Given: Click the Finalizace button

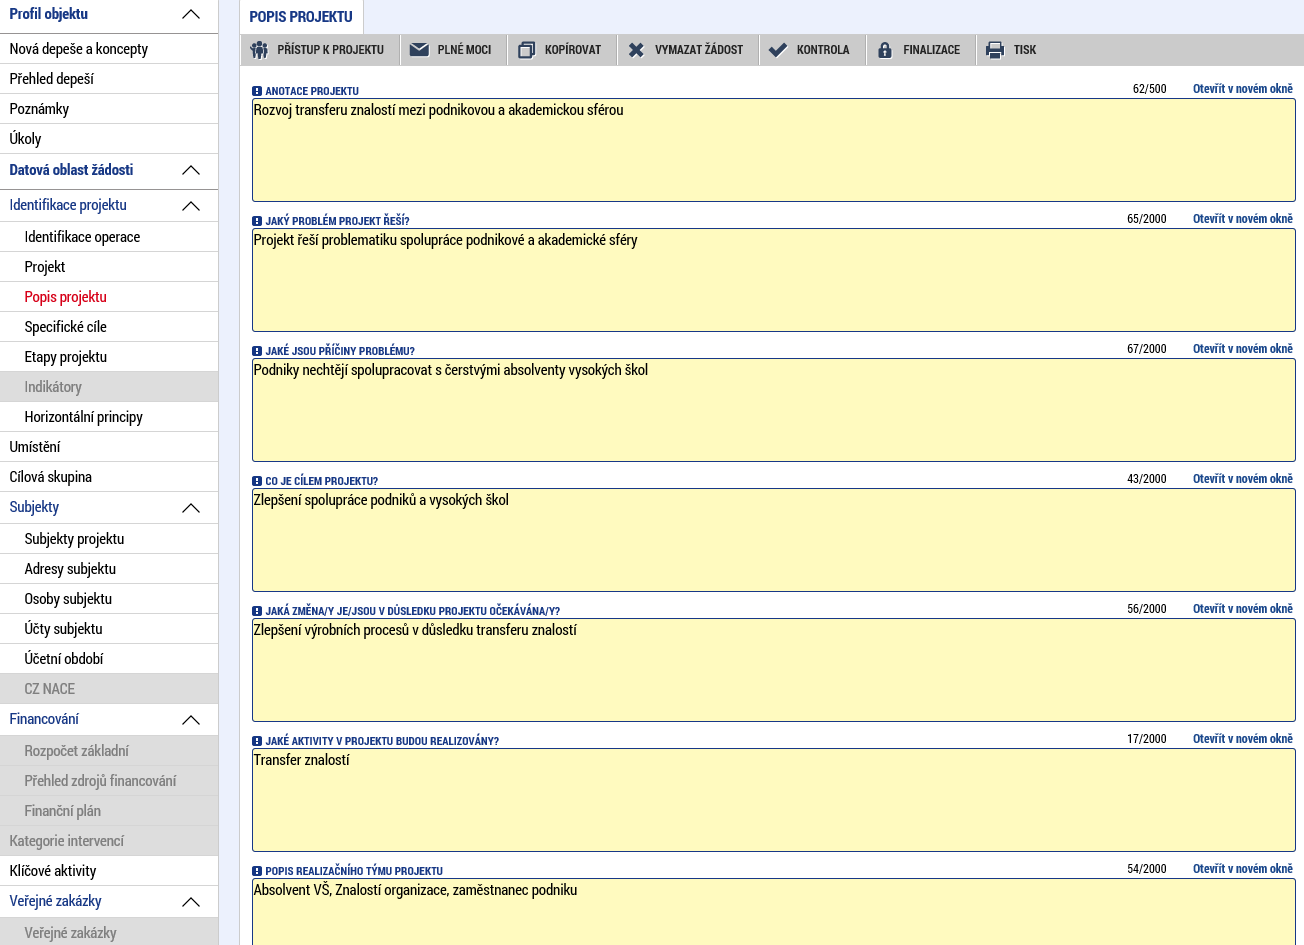Looking at the screenshot, I should pyautogui.click(x=921, y=50).
